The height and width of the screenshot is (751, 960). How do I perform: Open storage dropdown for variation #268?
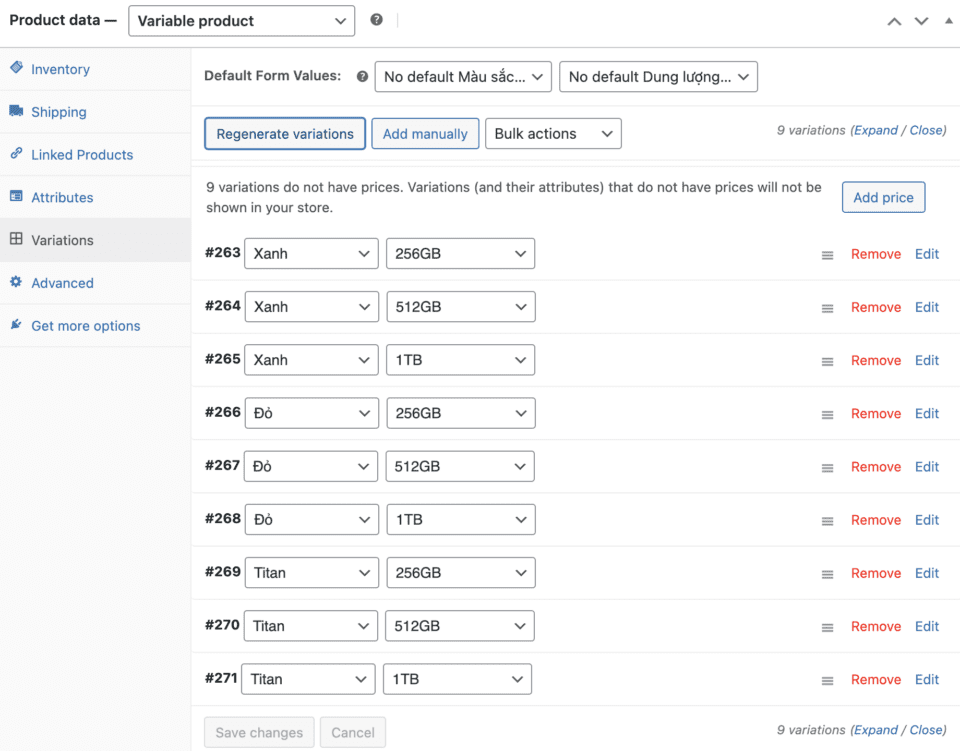(x=460, y=520)
